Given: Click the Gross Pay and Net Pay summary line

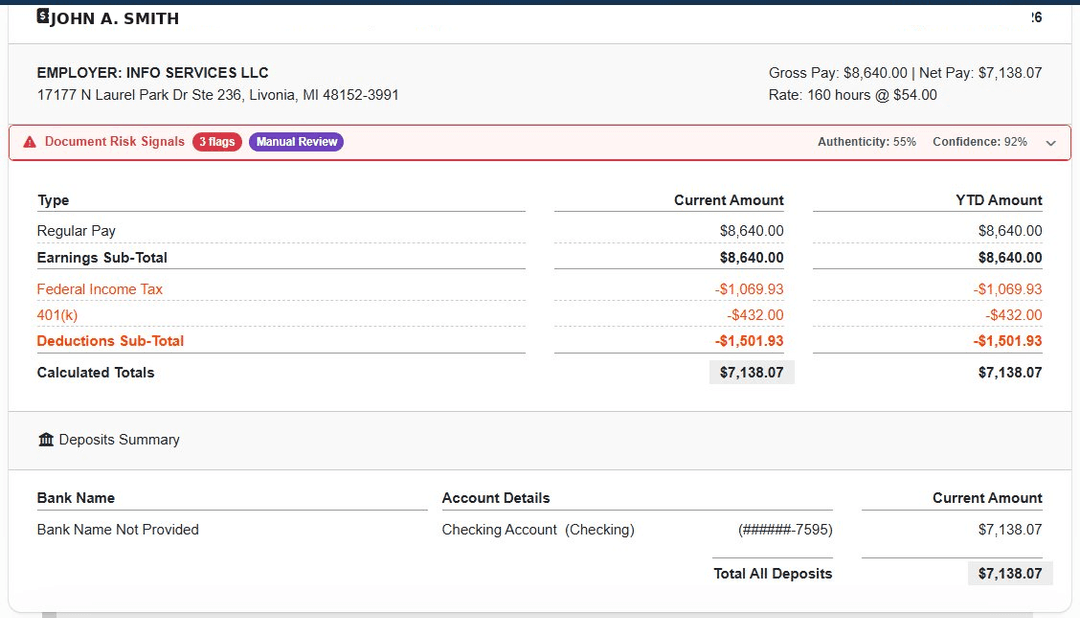Looking at the screenshot, I should pyautogui.click(x=905, y=73).
